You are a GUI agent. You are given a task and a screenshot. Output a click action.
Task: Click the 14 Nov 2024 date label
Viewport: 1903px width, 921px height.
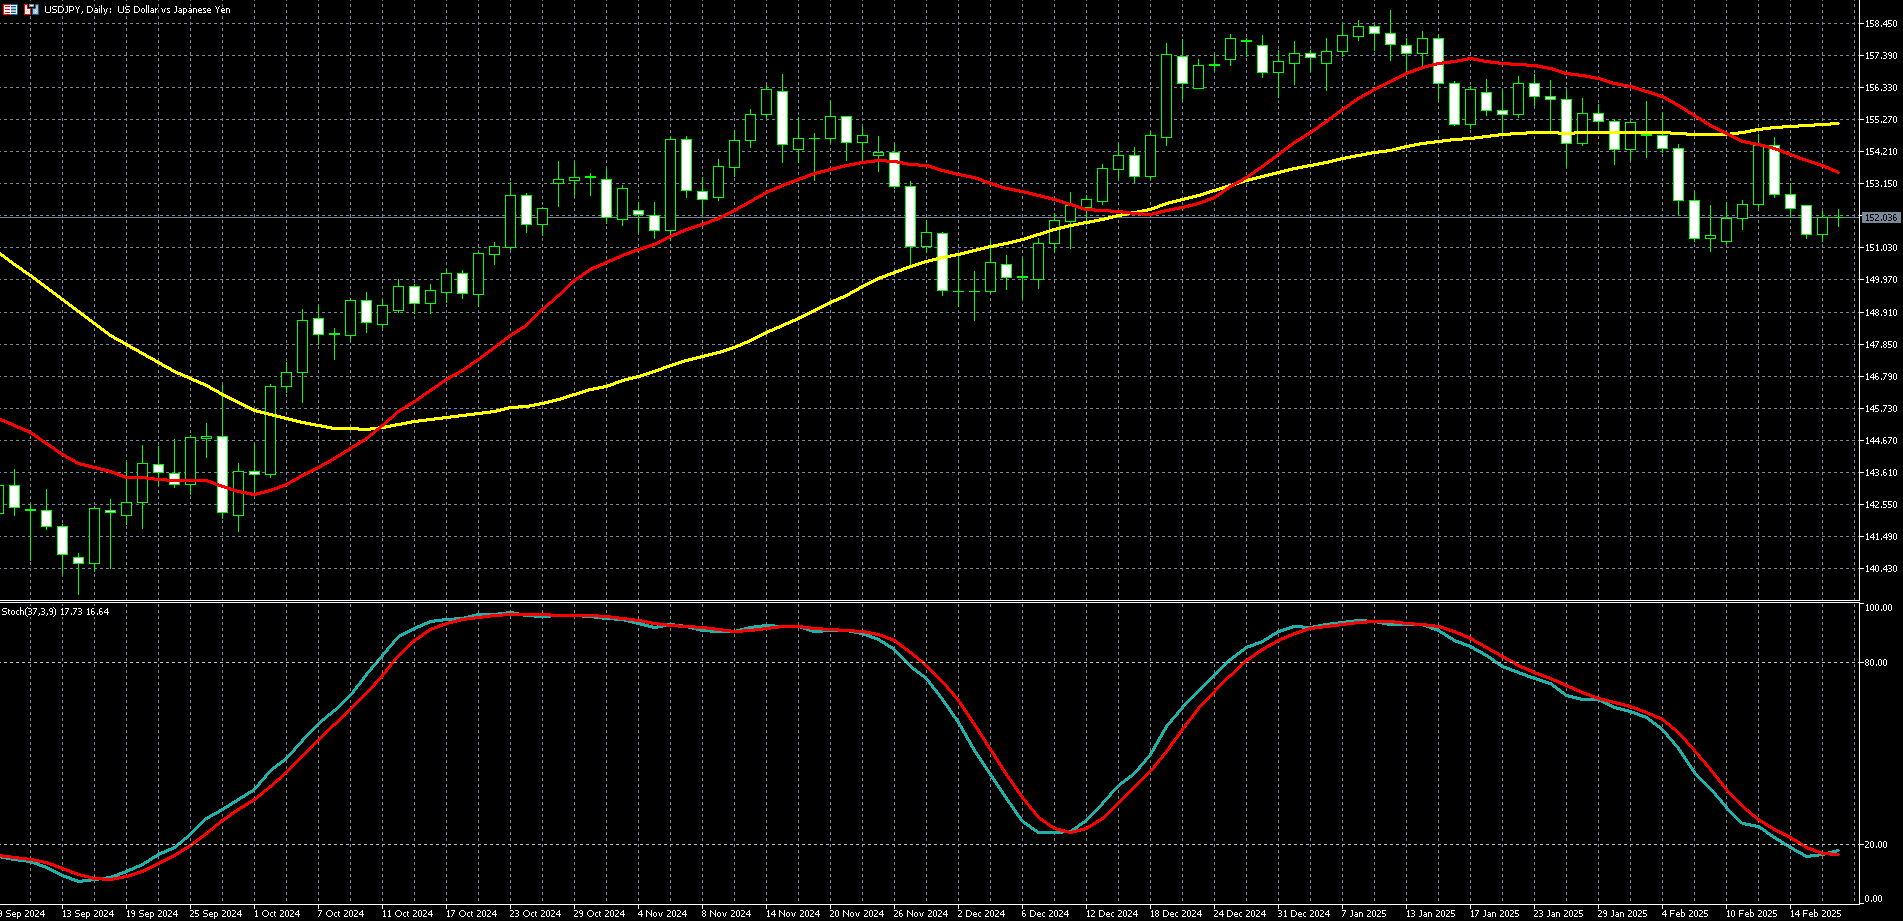tap(792, 914)
